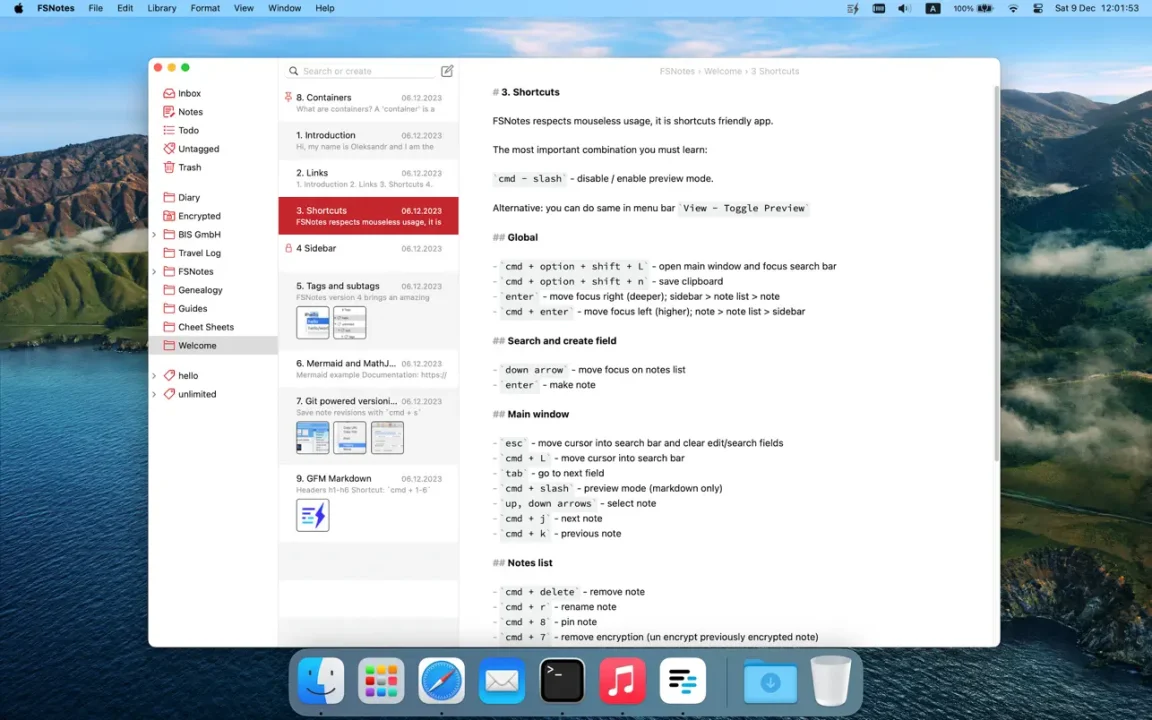Open the FSNotes app menu
The image size is (1152, 720).
(x=56, y=8)
